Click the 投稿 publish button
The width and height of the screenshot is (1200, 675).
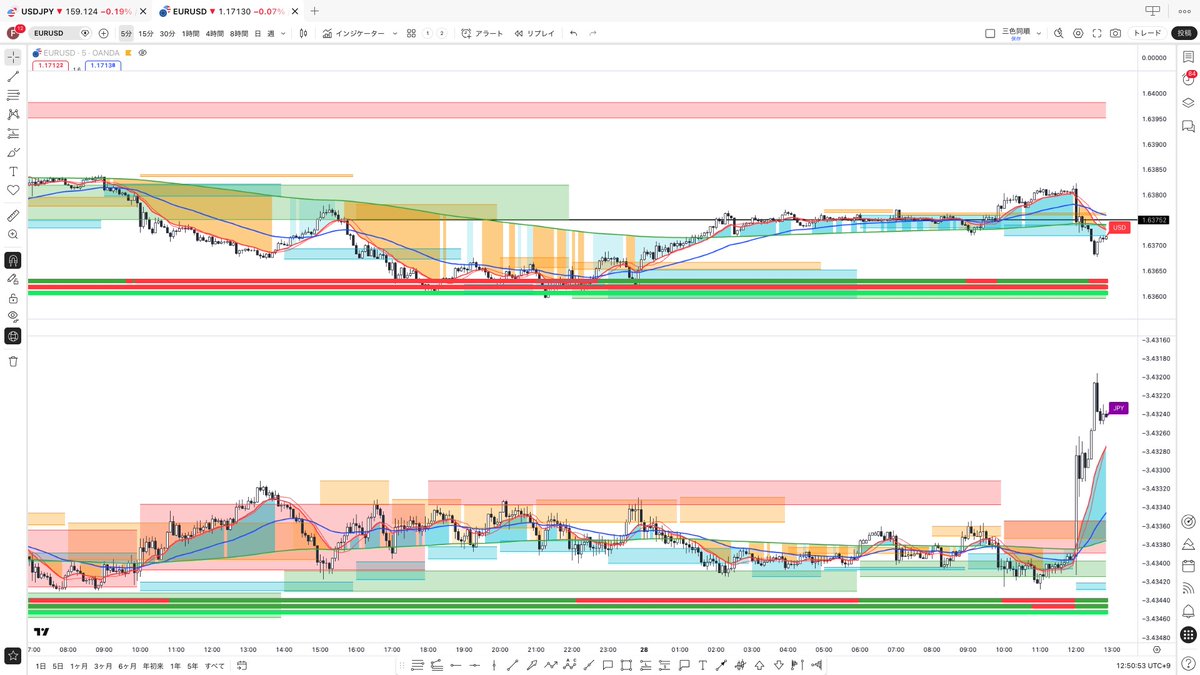tap(1183, 33)
